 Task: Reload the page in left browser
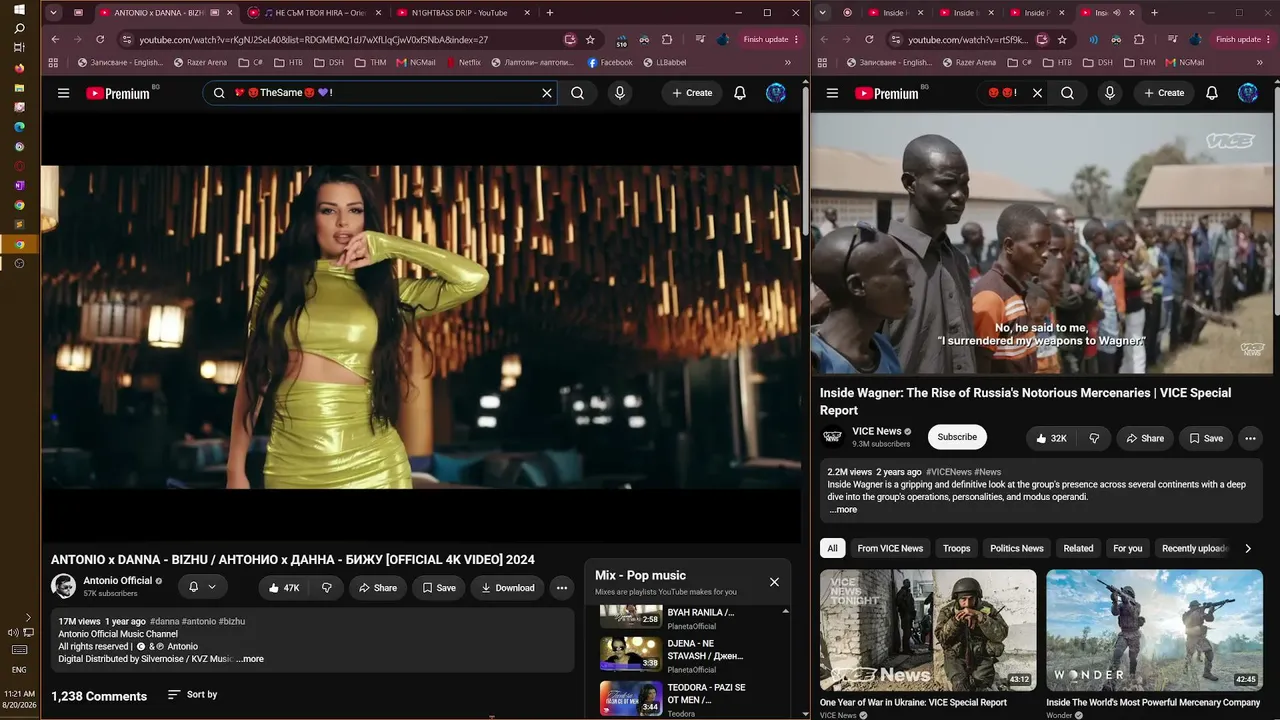click(x=100, y=39)
